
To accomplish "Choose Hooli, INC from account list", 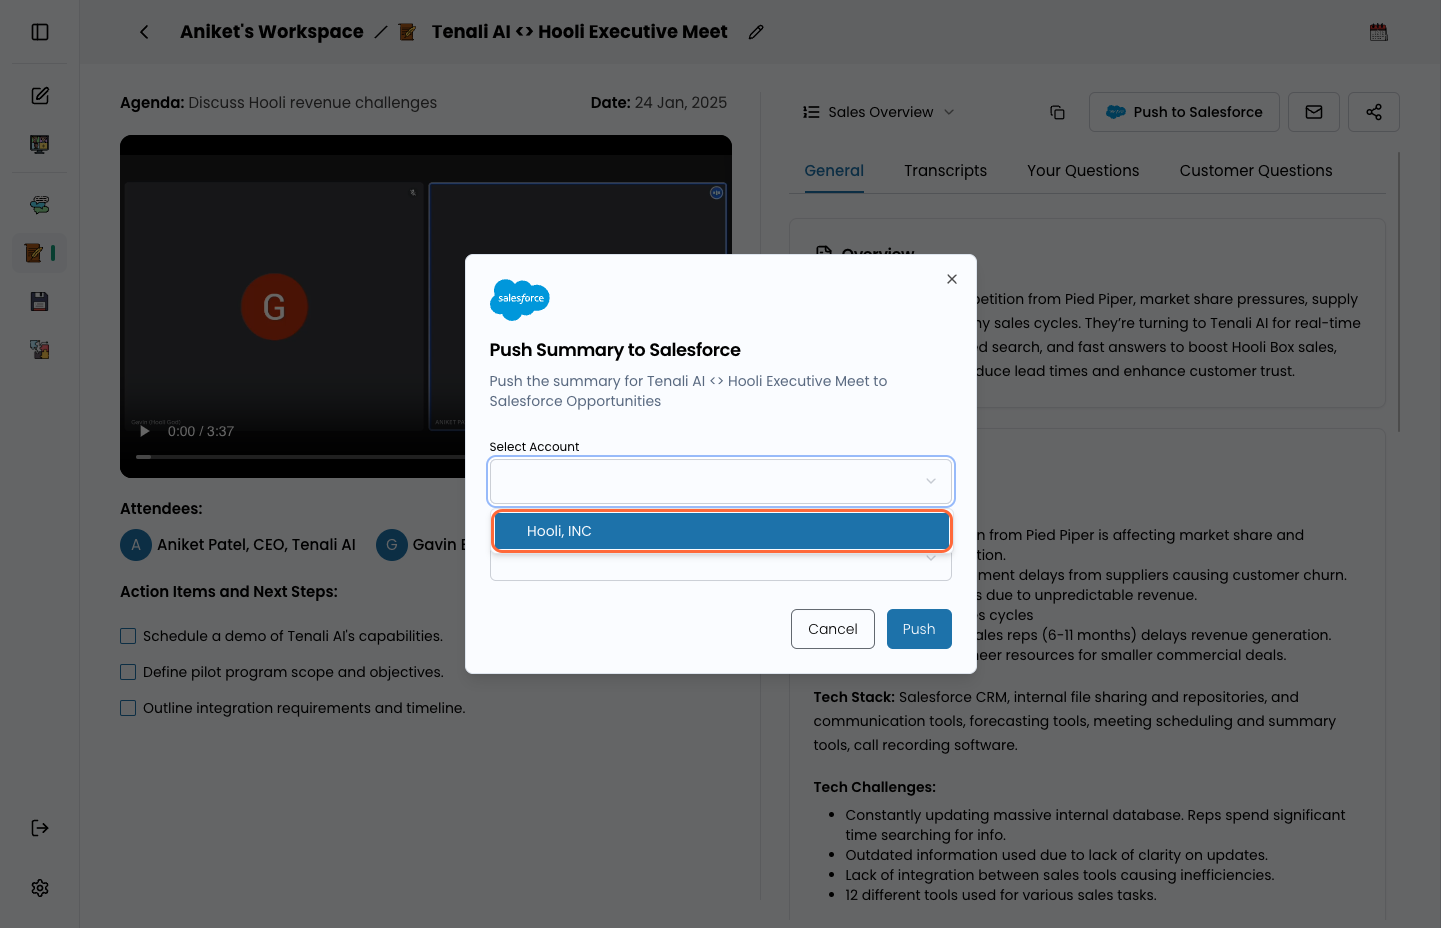I will pos(721,531).
